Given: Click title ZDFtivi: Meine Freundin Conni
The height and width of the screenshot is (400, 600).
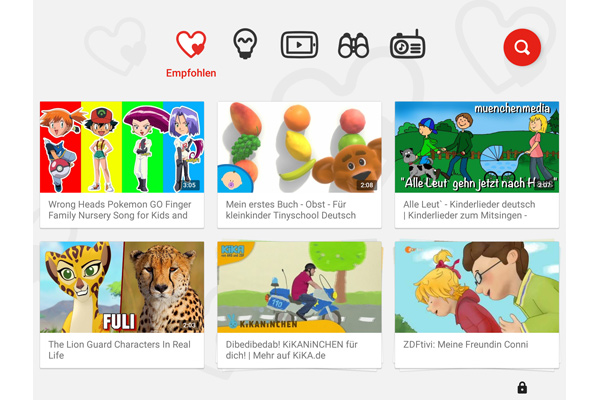Looking at the screenshot, I should tap(466, 344).
